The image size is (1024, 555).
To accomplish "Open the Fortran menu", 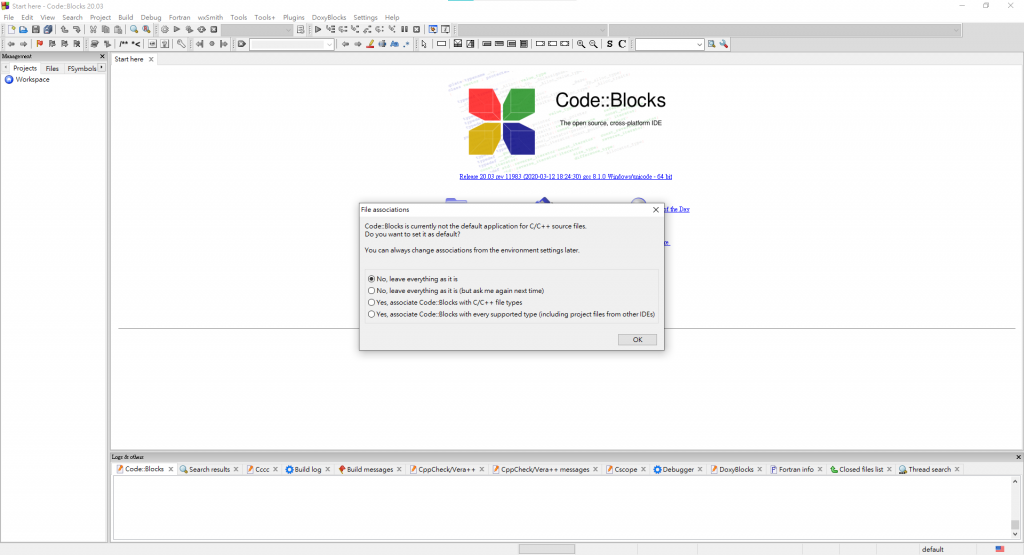I will point(179,18).
